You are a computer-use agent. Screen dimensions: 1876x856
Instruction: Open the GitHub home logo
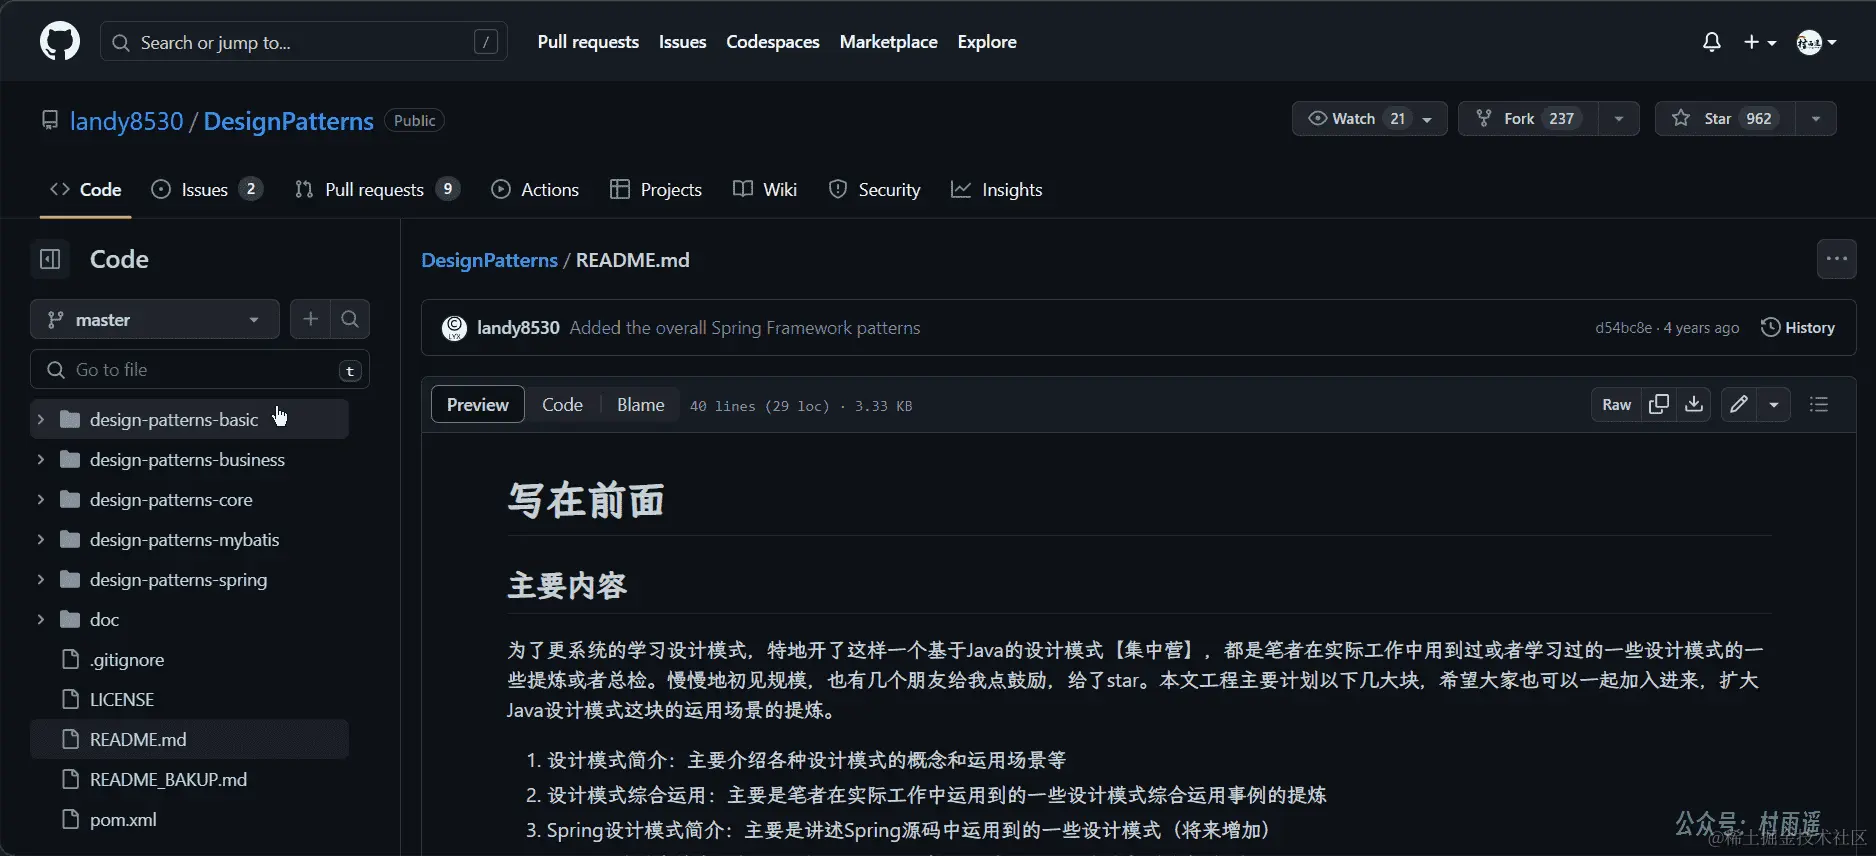coord(60,42)
